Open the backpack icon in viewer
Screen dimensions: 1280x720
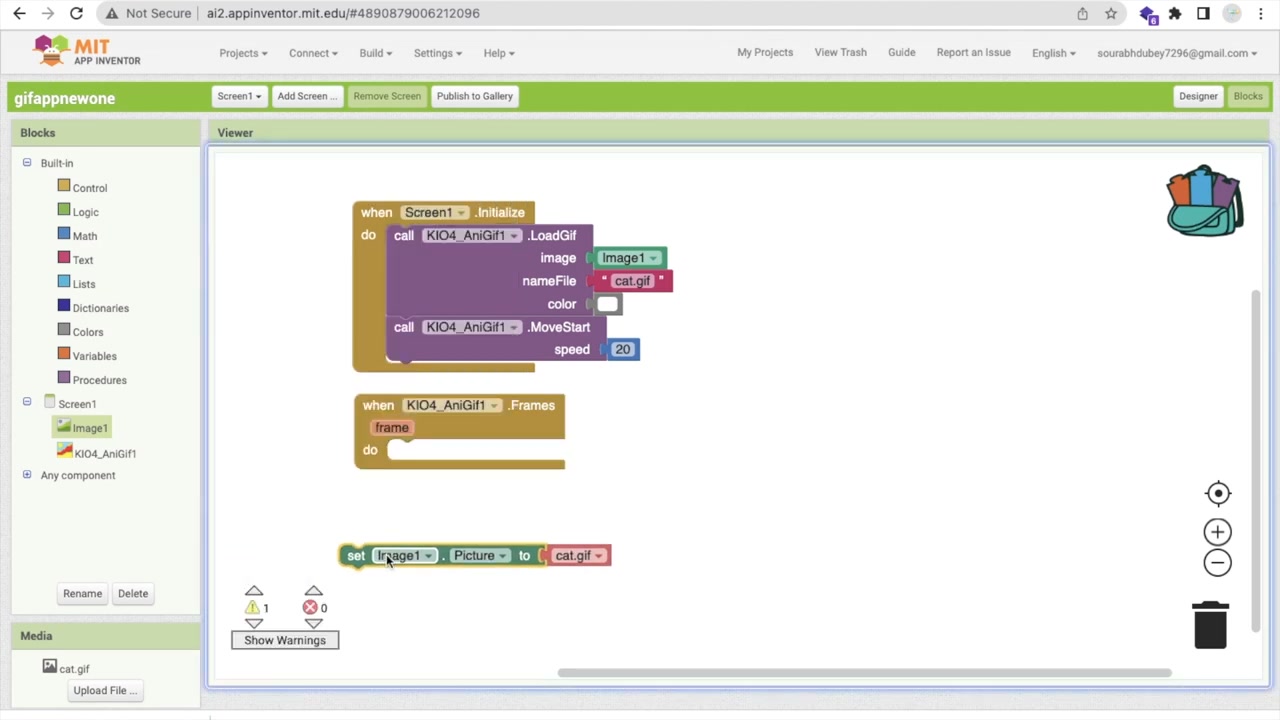[x=1205, y=201]
